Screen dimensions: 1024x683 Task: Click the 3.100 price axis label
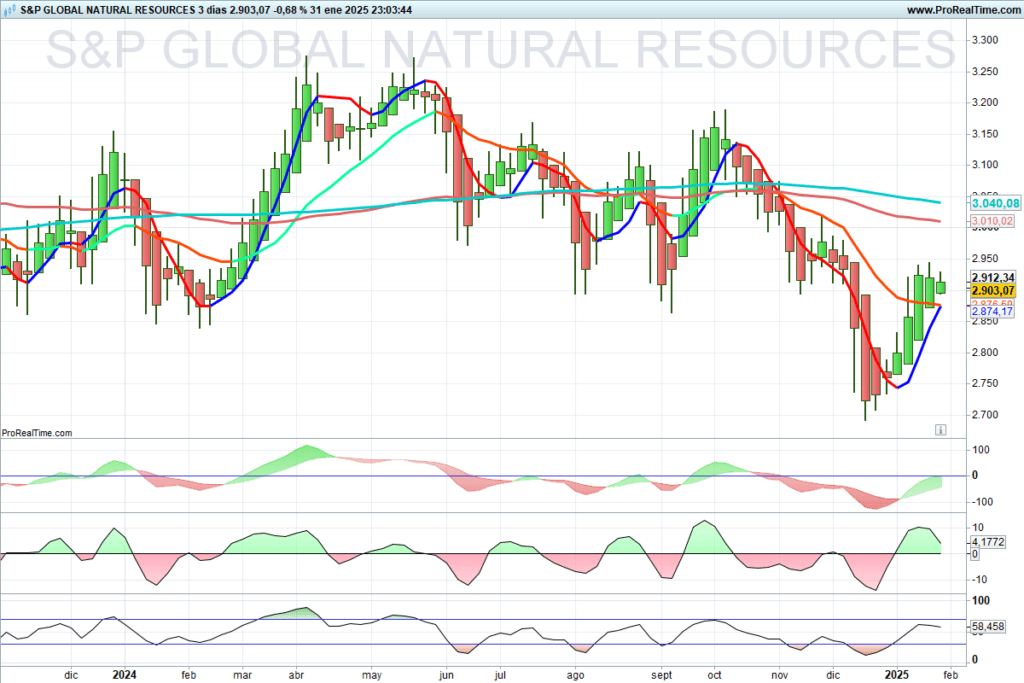pos(985,165)
